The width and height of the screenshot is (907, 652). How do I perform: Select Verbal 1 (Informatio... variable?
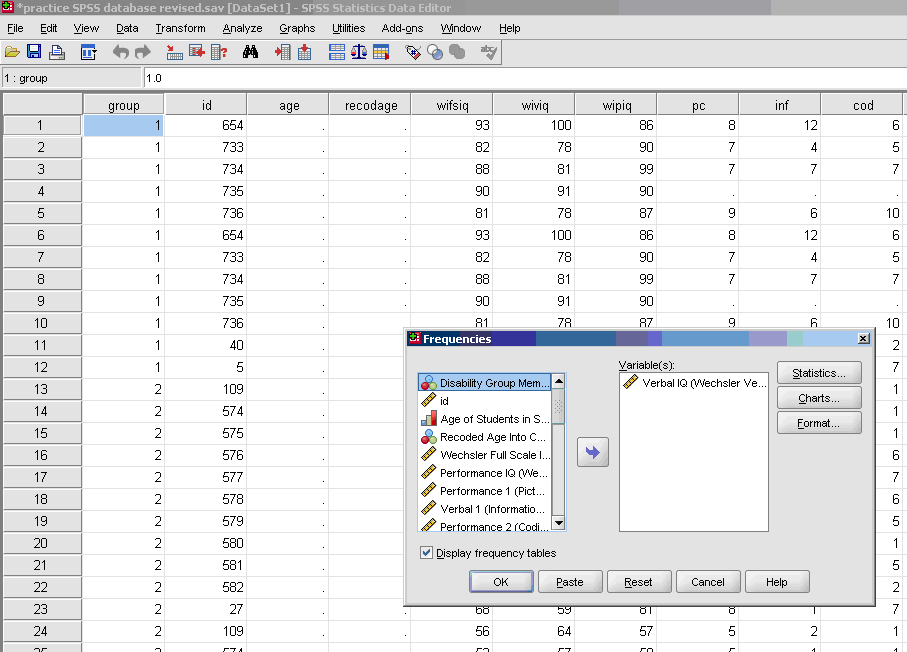coord(485,509)
